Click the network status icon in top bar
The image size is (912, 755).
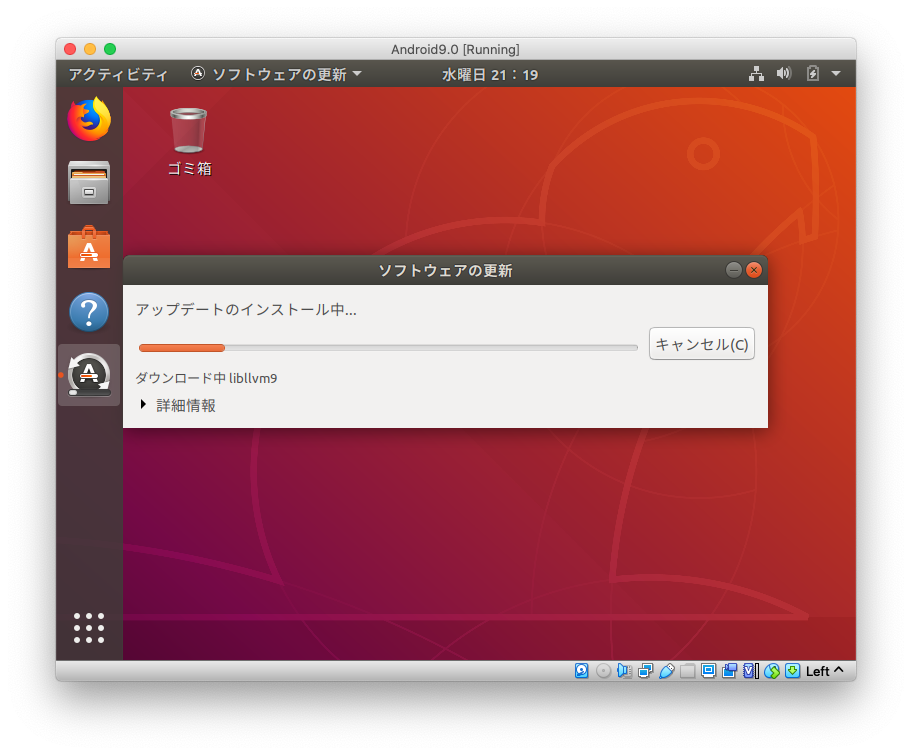756,74
